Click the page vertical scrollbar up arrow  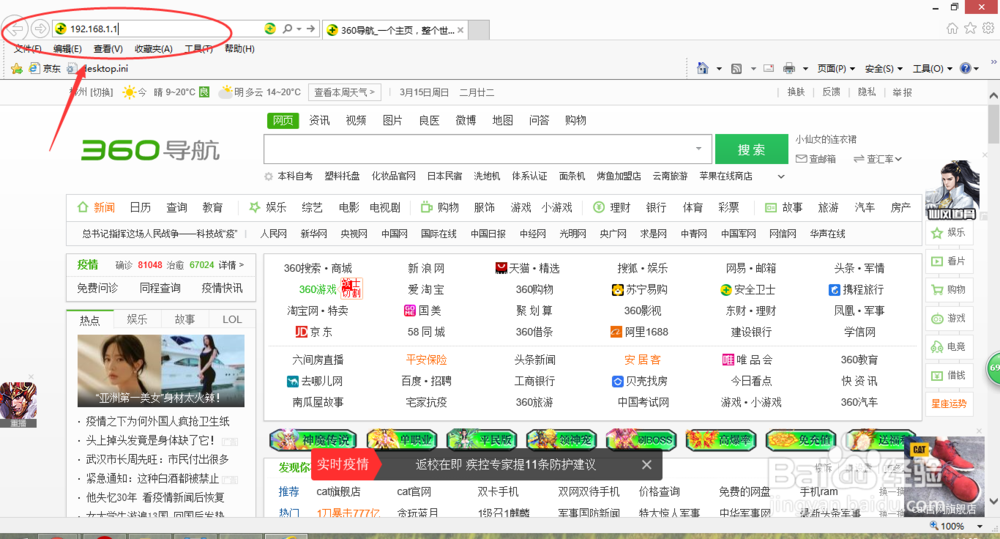point(994,96)
